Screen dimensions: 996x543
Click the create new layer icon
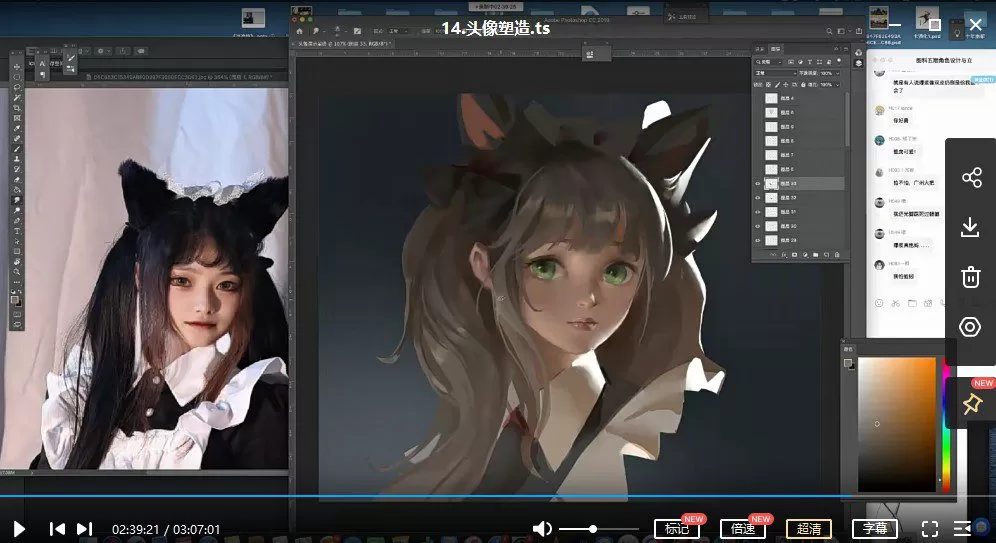point(826,255)
